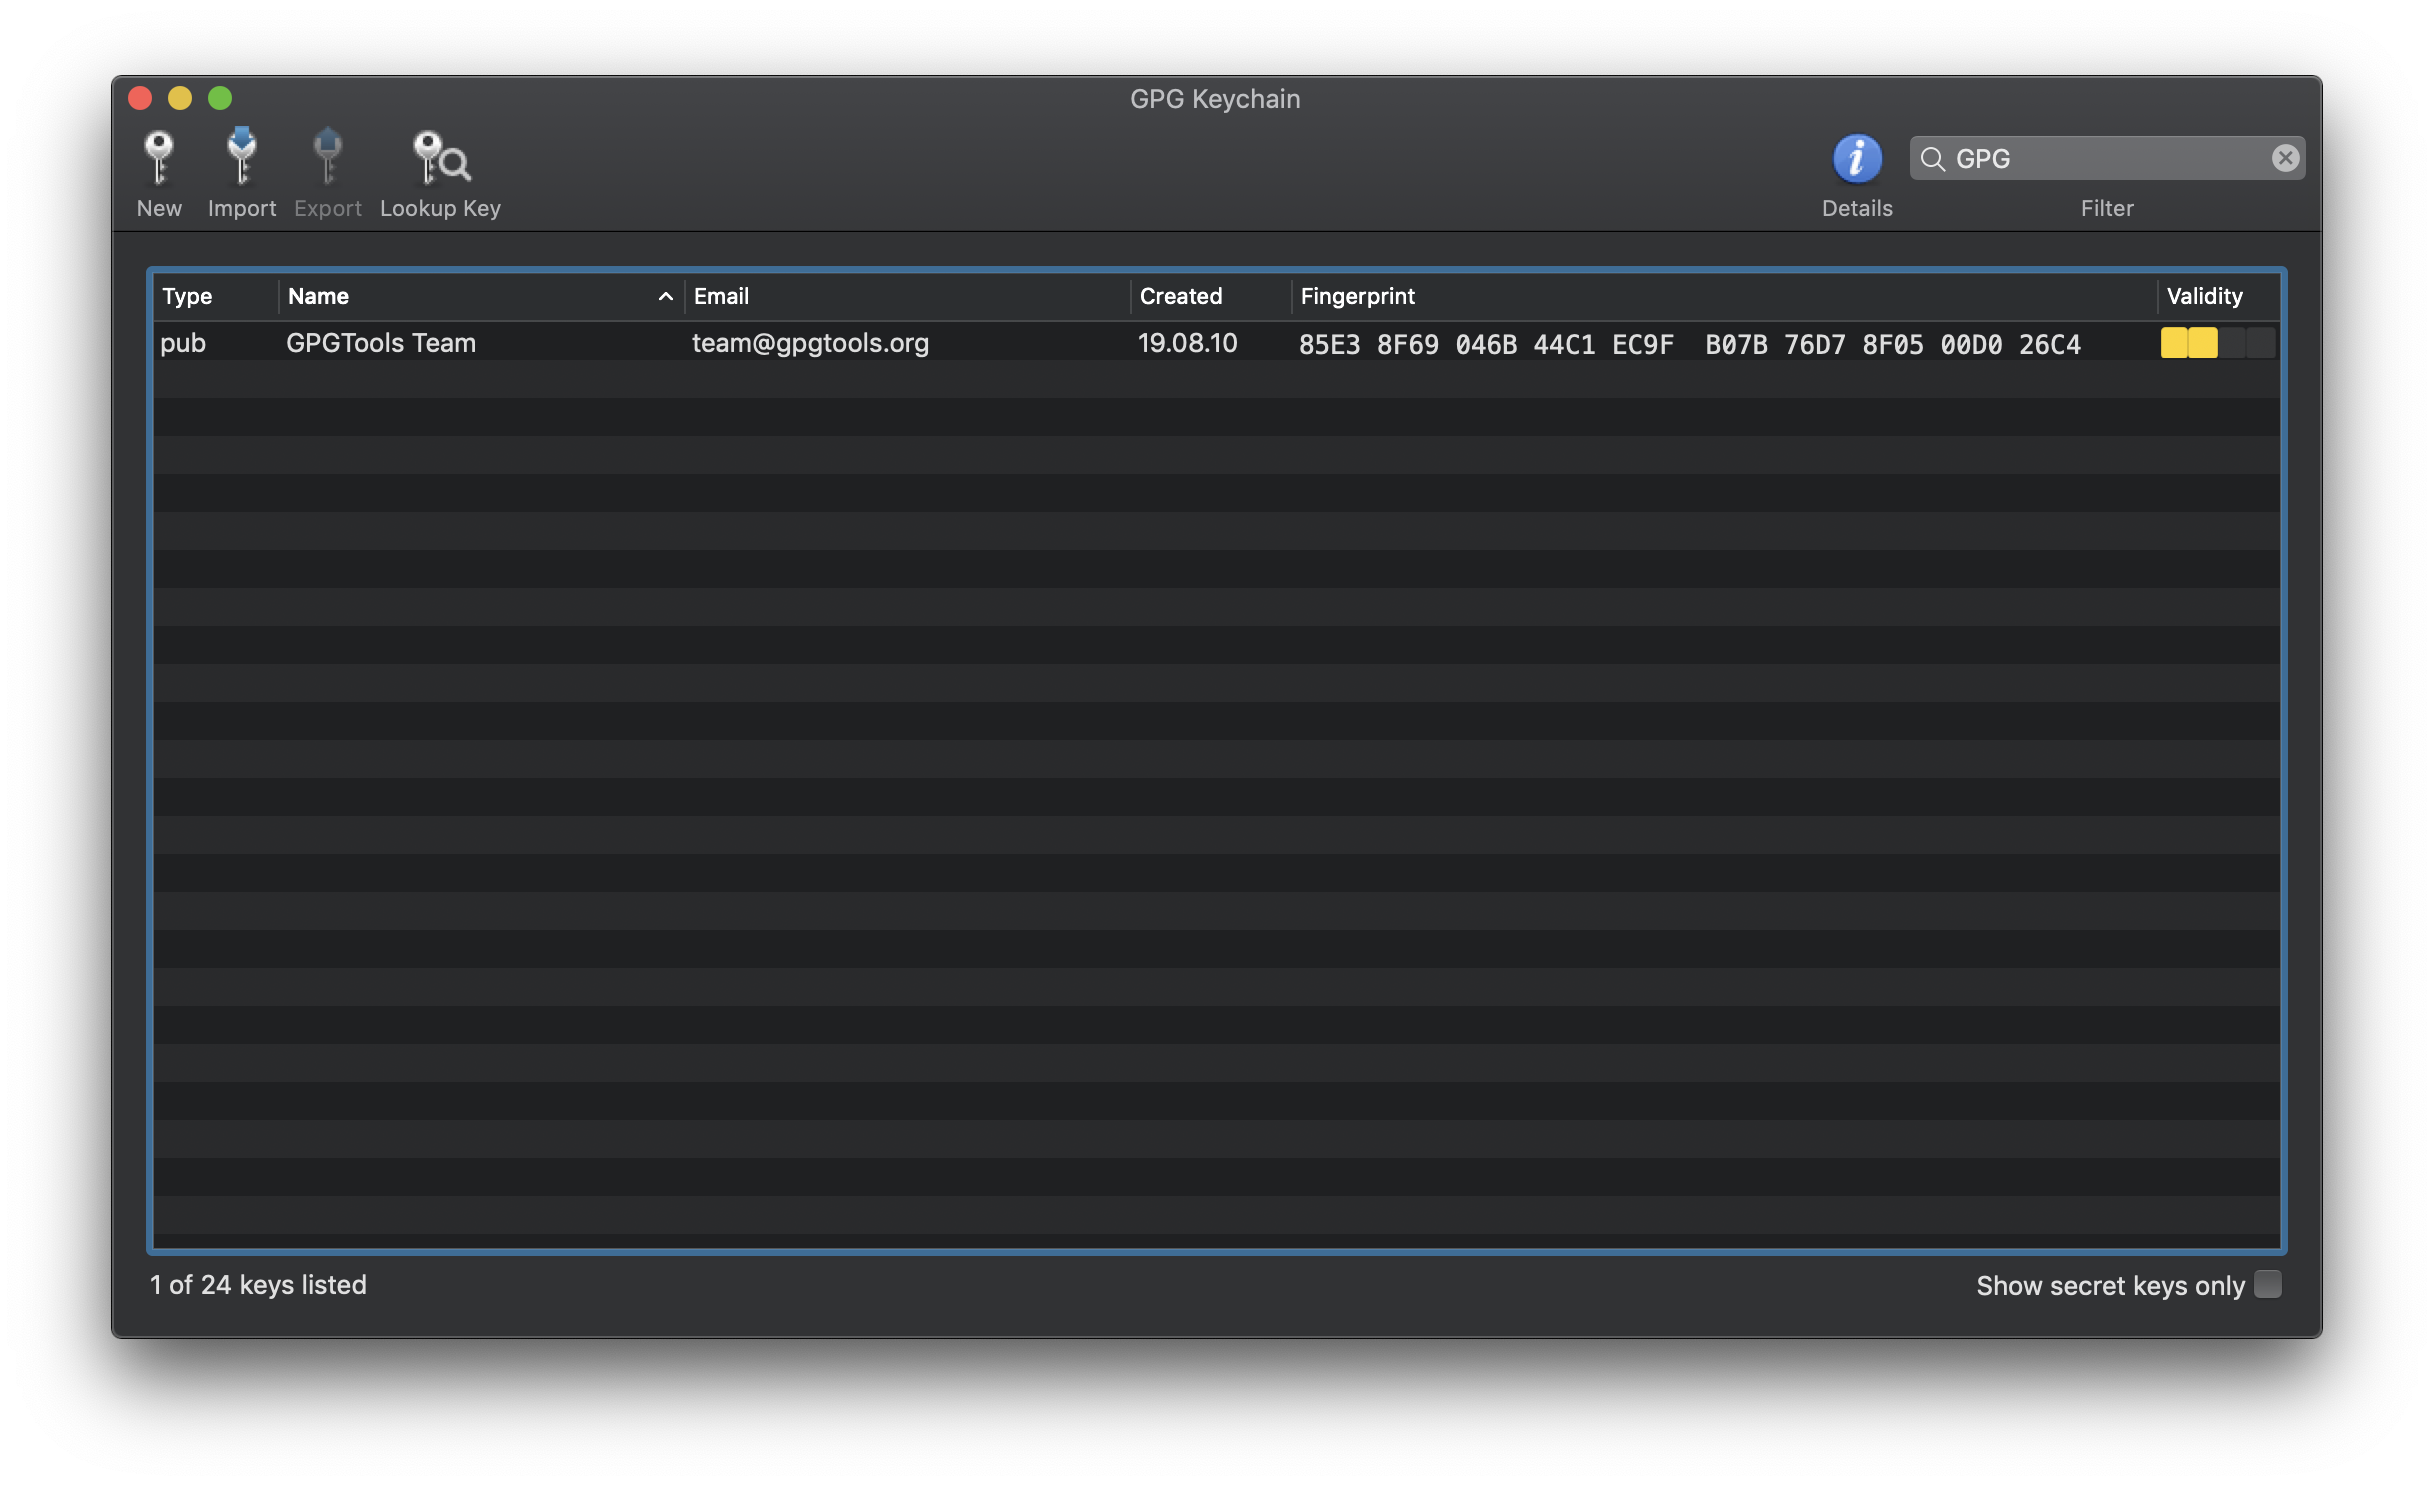Click the filter magnifying glass icon
Screen dimensions: 2434x1486
(1932, 159)
